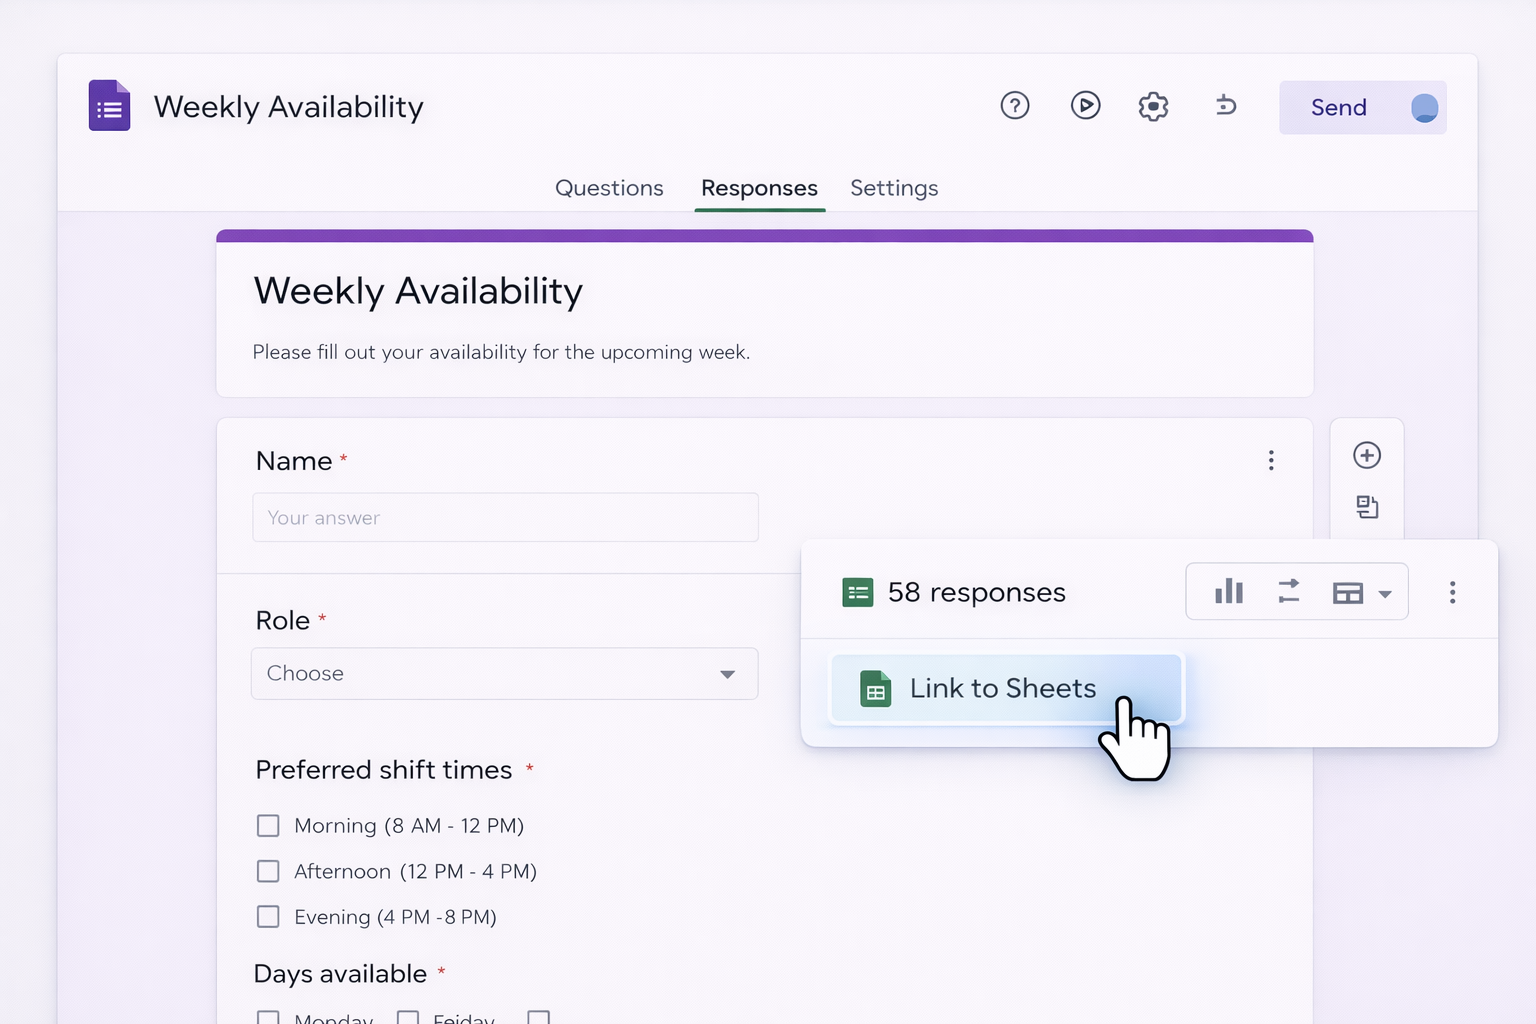Click the 'Days available' question title
This screenshot has height=1024, width=1536.
click(x=340, y=974)
